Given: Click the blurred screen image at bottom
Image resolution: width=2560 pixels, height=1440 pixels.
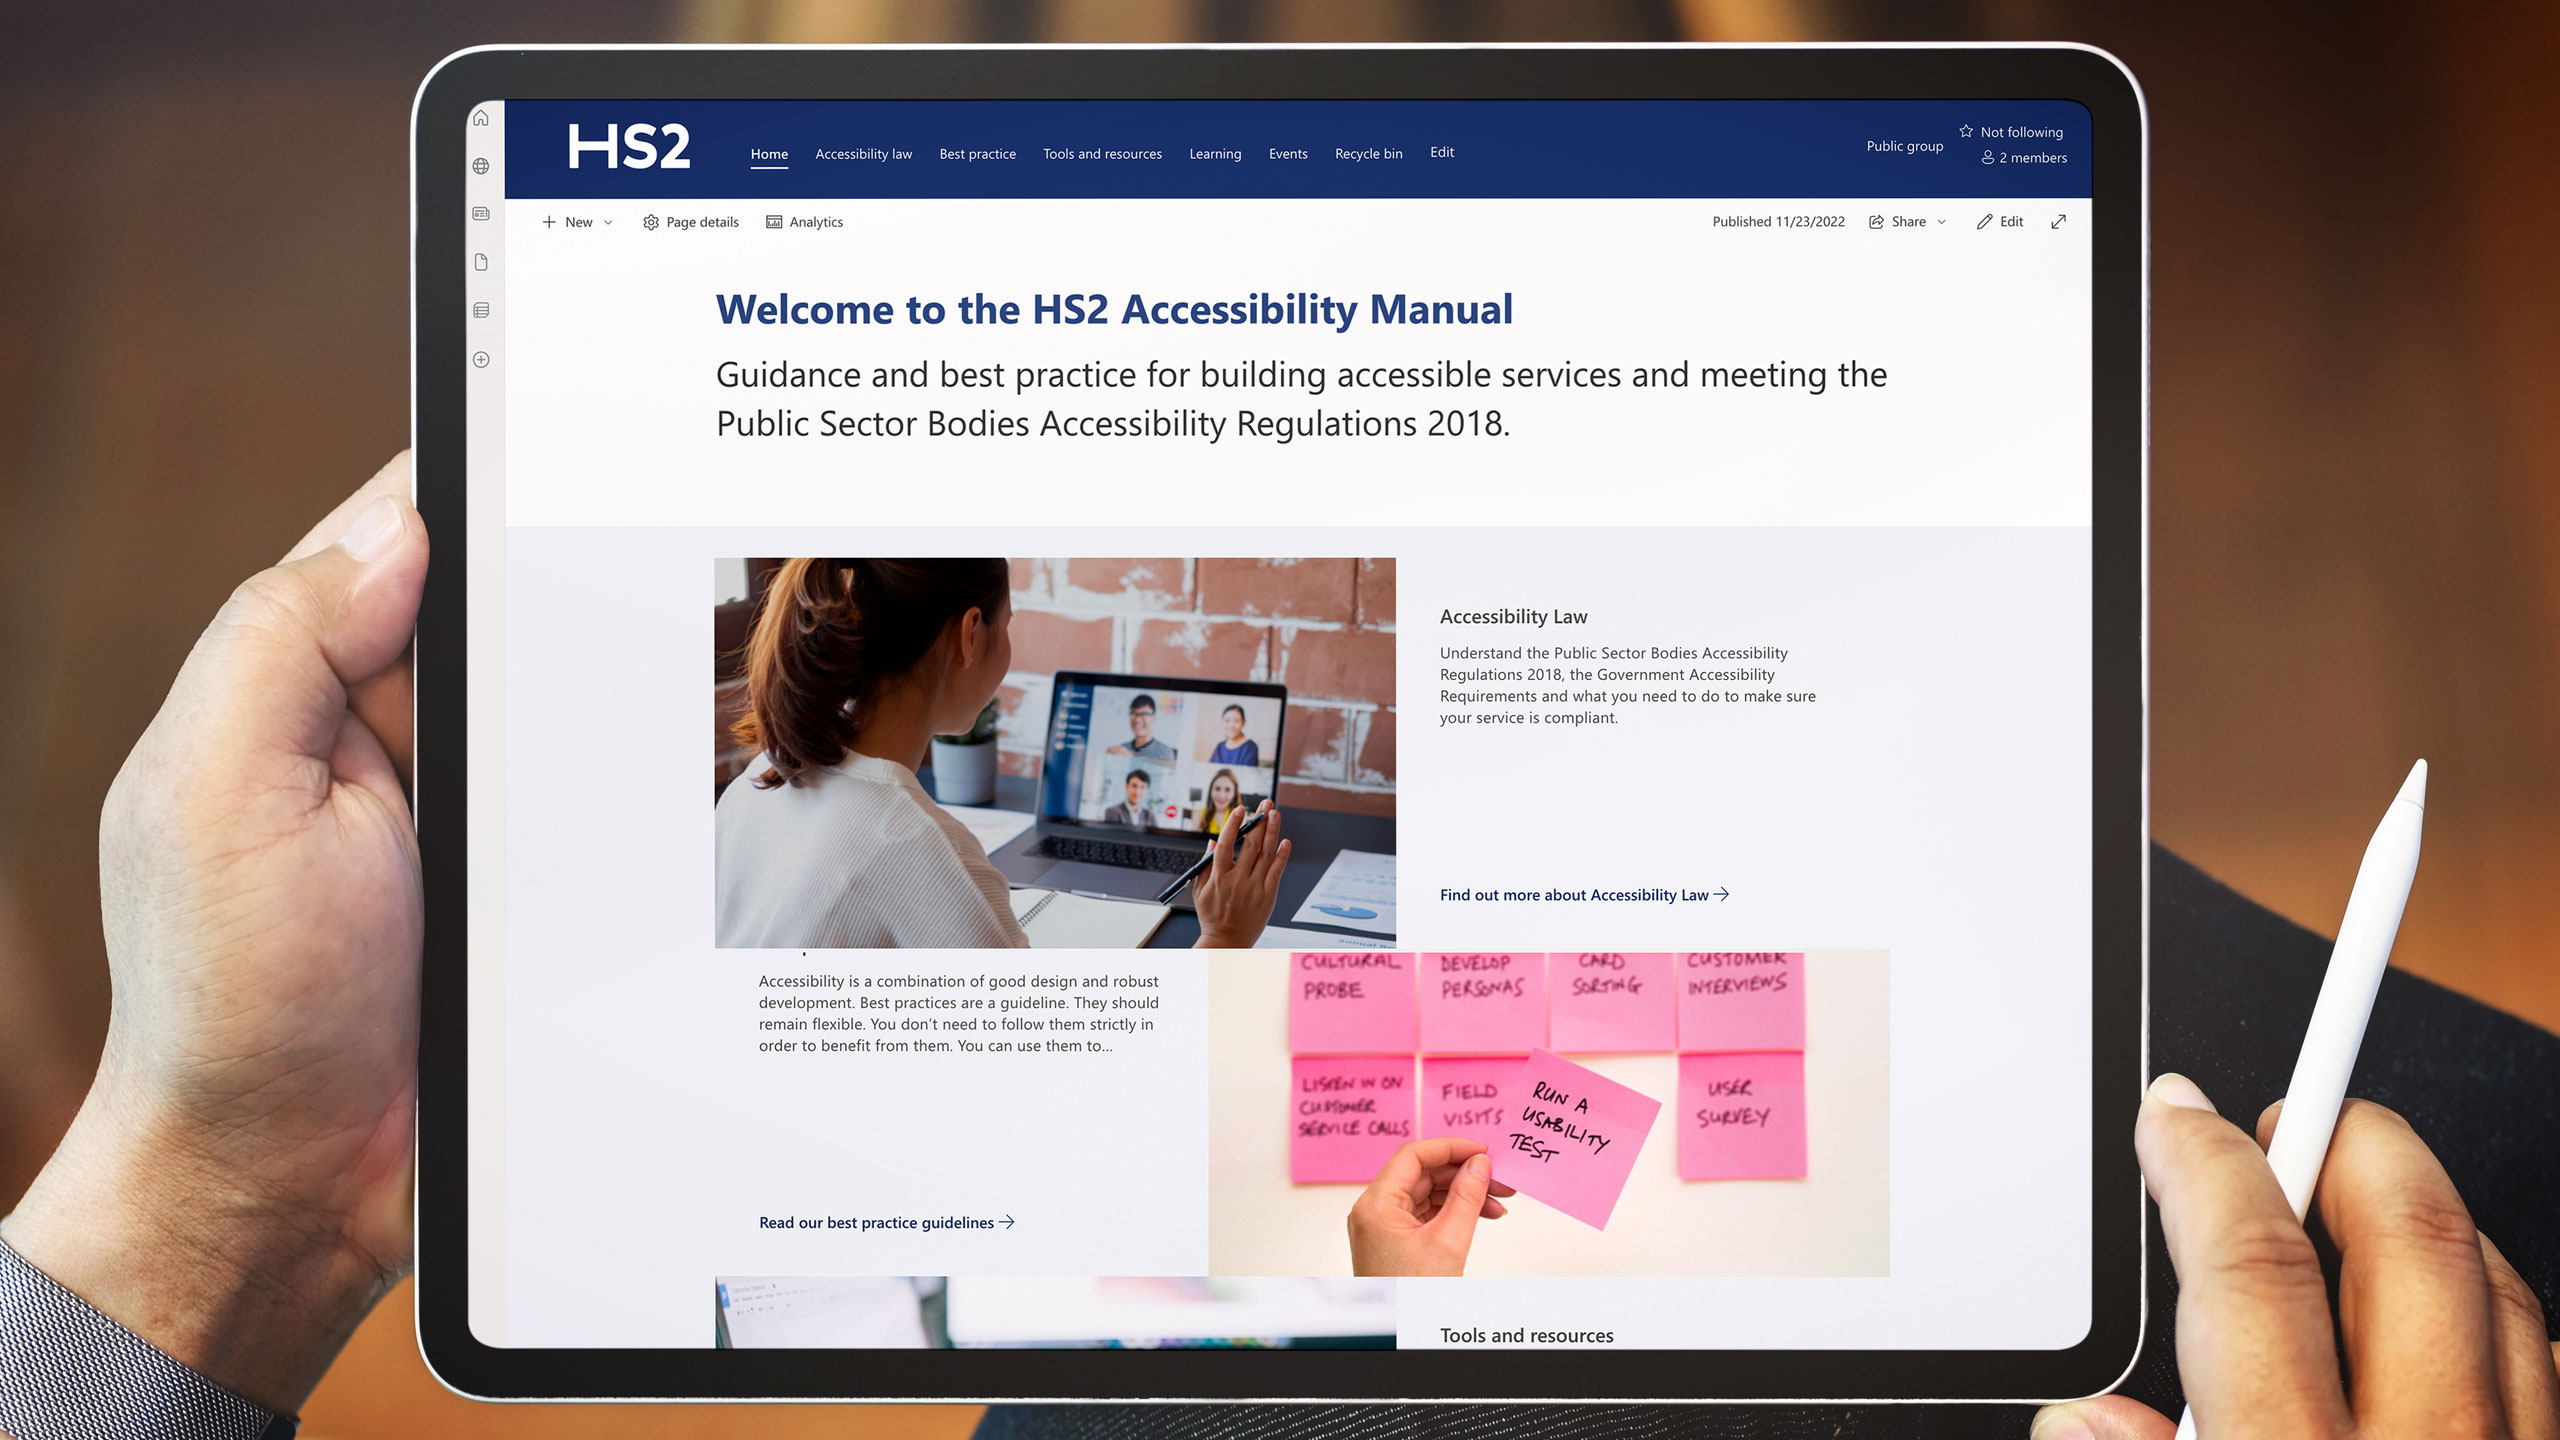Looking at the screenshot, I should [x=1055, y=1312].
